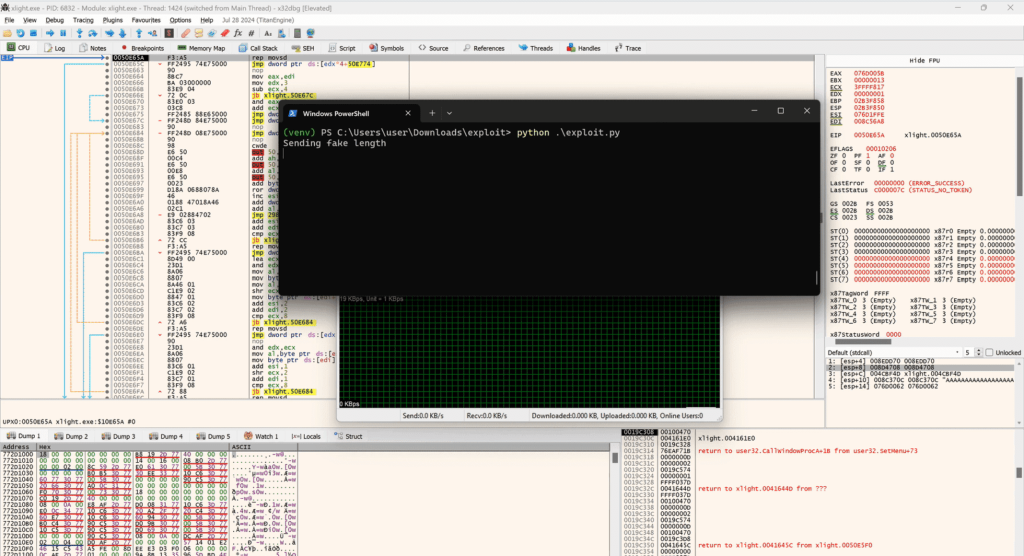The image size is (1024, 556).
Task: Open the Strings search icon
Action: [268, 33]
